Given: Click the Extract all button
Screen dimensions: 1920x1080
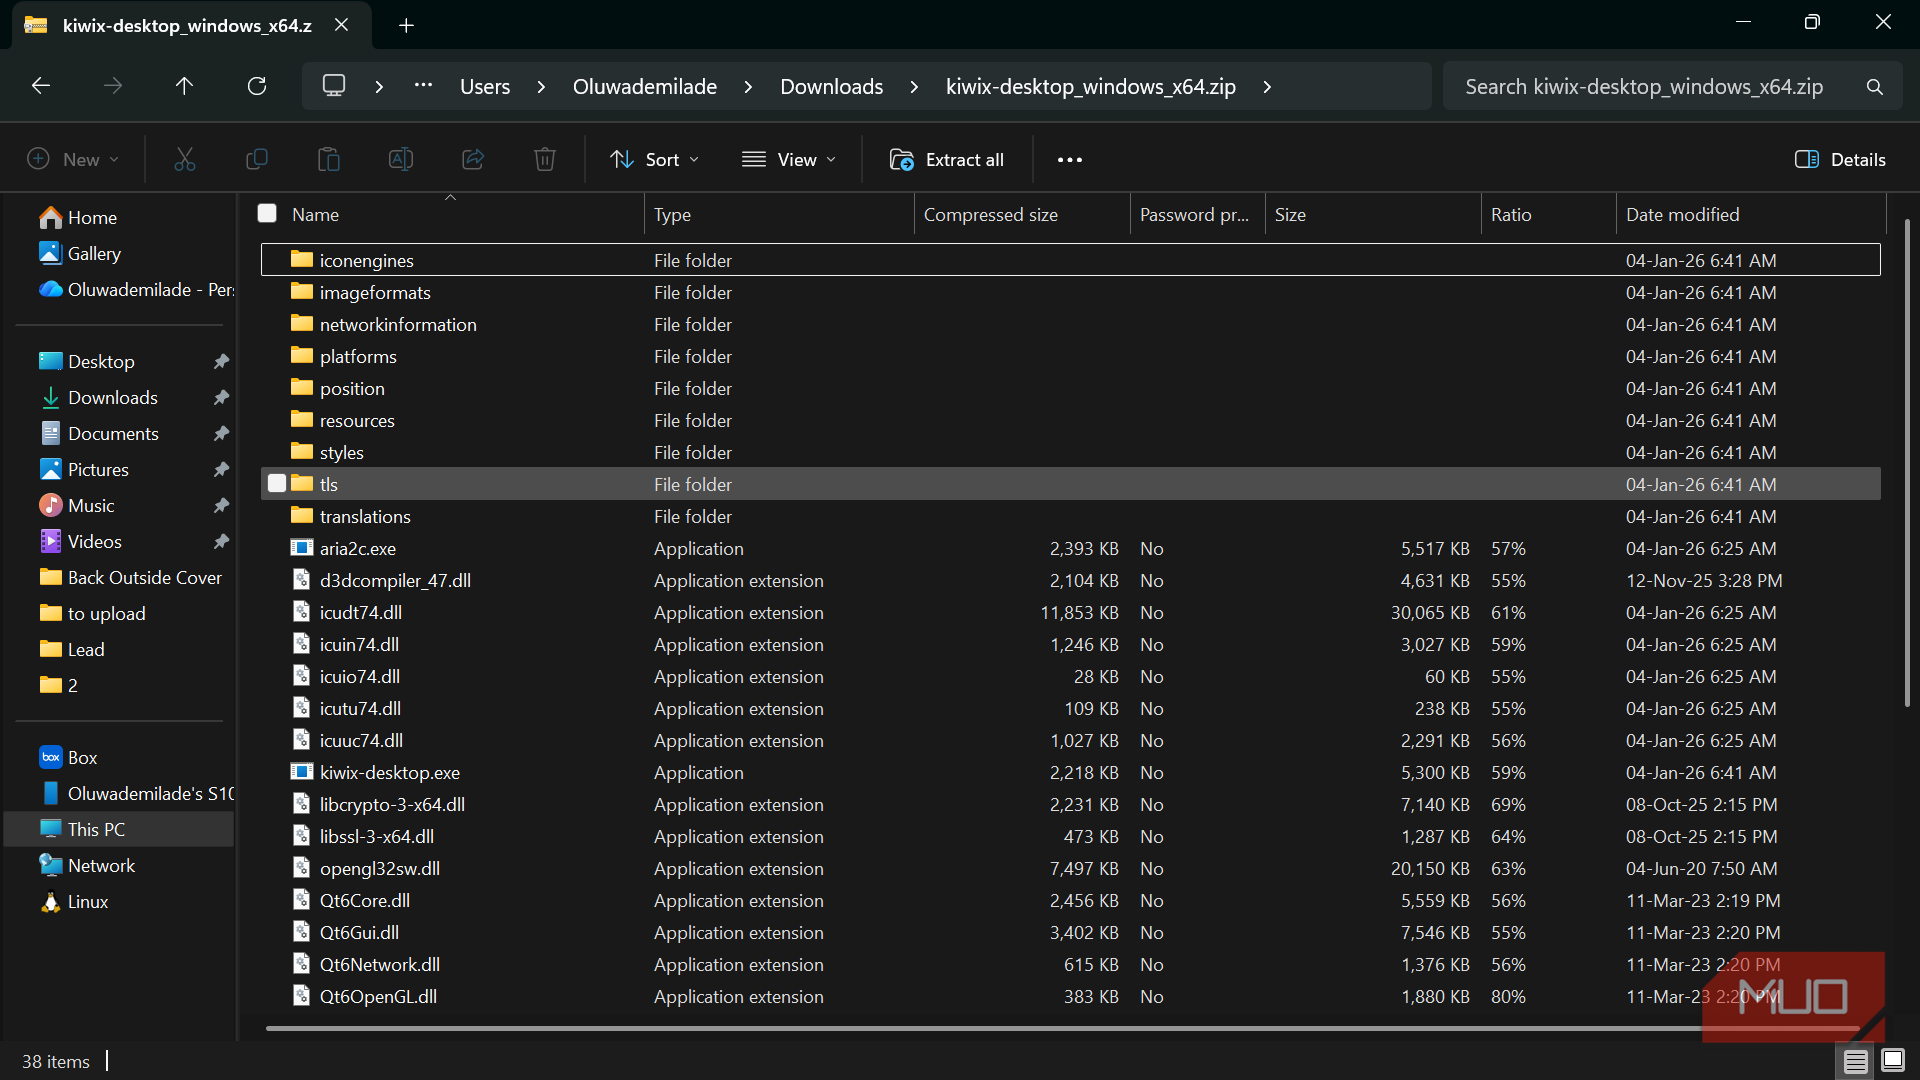Looking at the screenshot, I should click(x=947, y=159).
